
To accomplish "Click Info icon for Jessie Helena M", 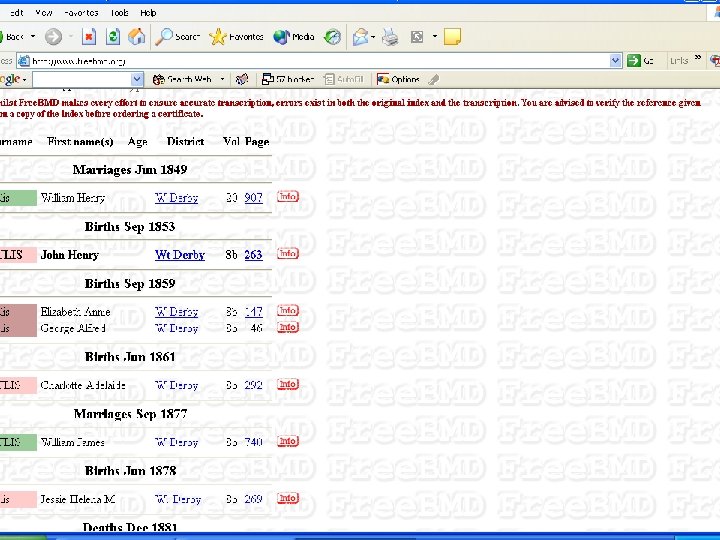I will (288, 498).
